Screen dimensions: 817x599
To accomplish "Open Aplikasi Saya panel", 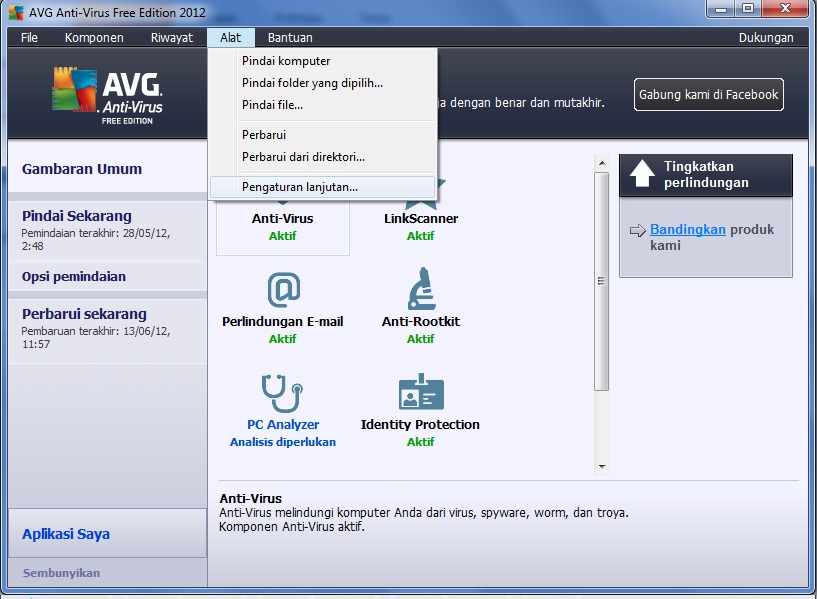I will click(107, 534).
